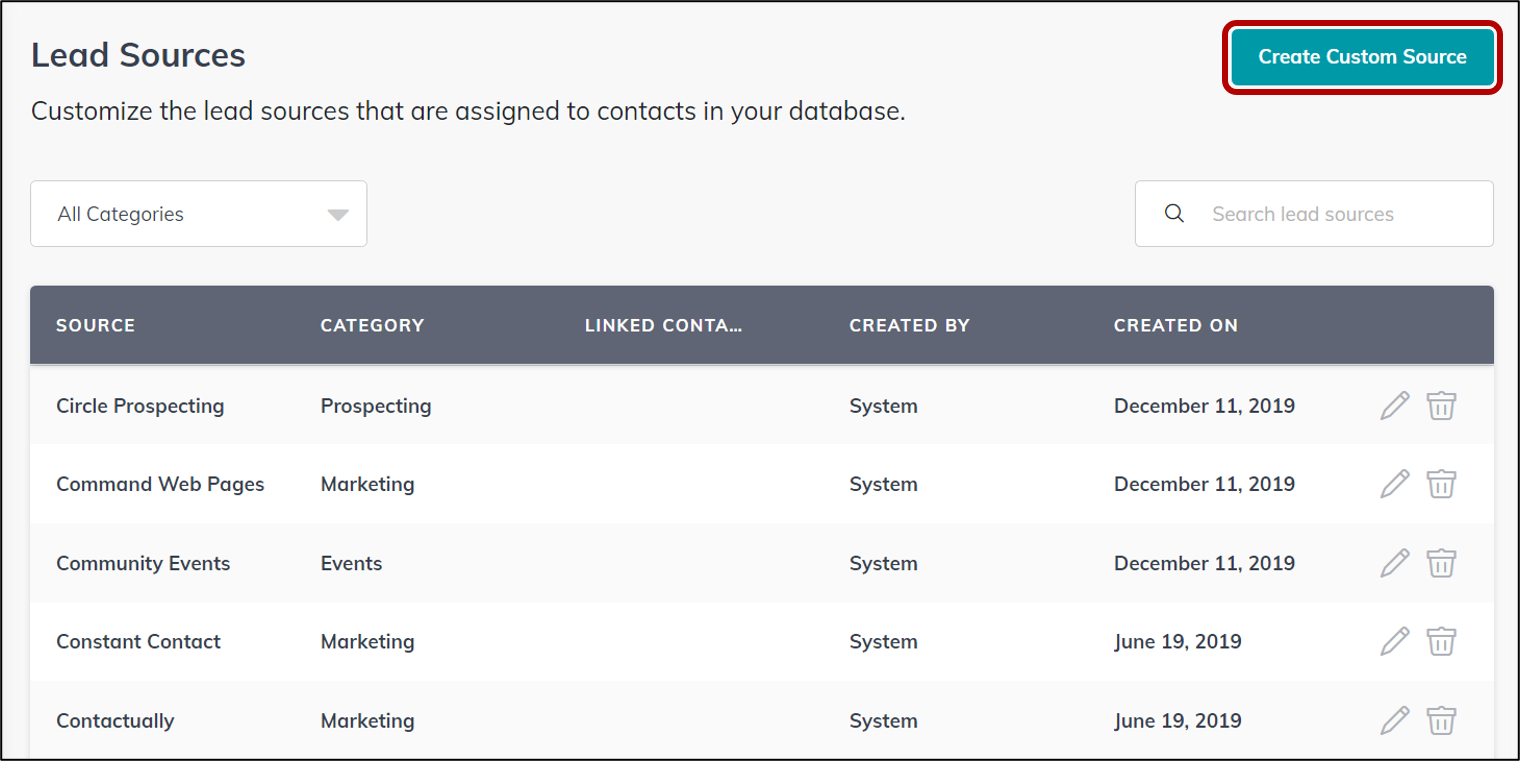Click December 11, 2019 in Command Web Pages row
The width and height of the screenshot is (1520, 761).
(1204, 484)
